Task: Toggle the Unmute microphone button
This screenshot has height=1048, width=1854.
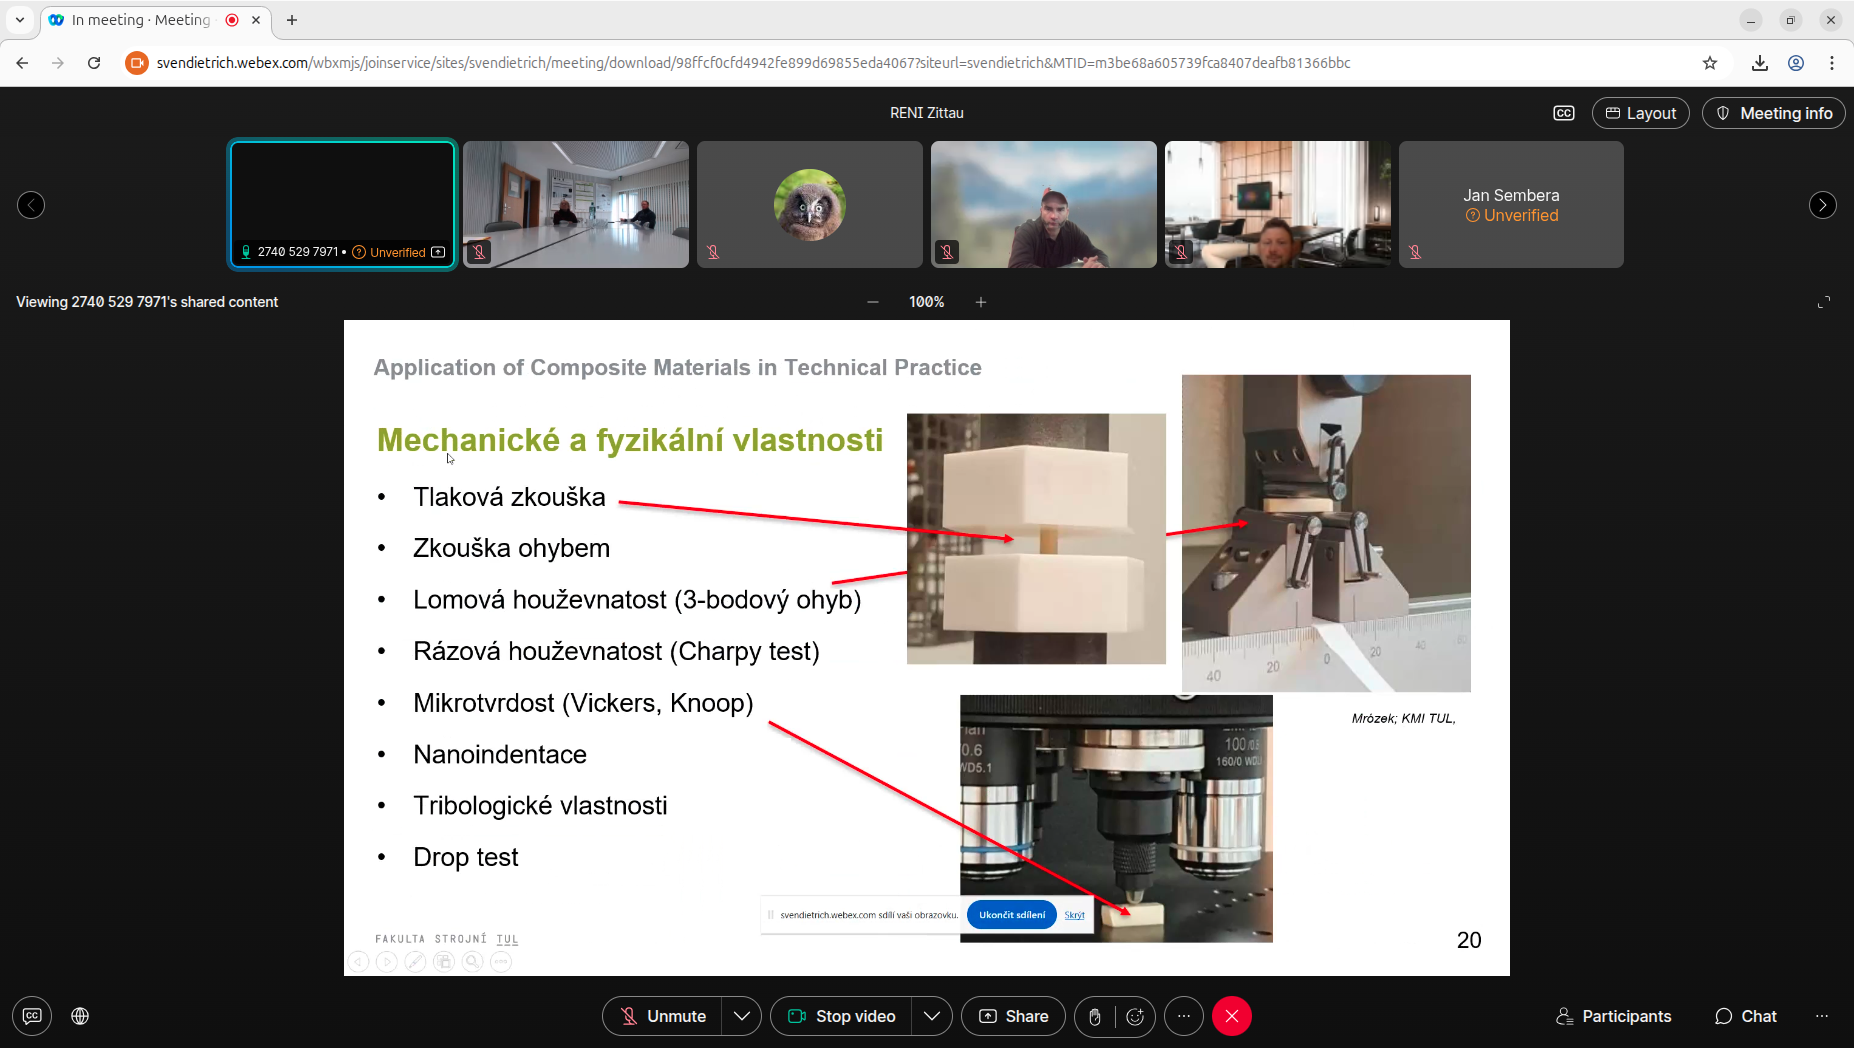Action: click(662, 1016)
